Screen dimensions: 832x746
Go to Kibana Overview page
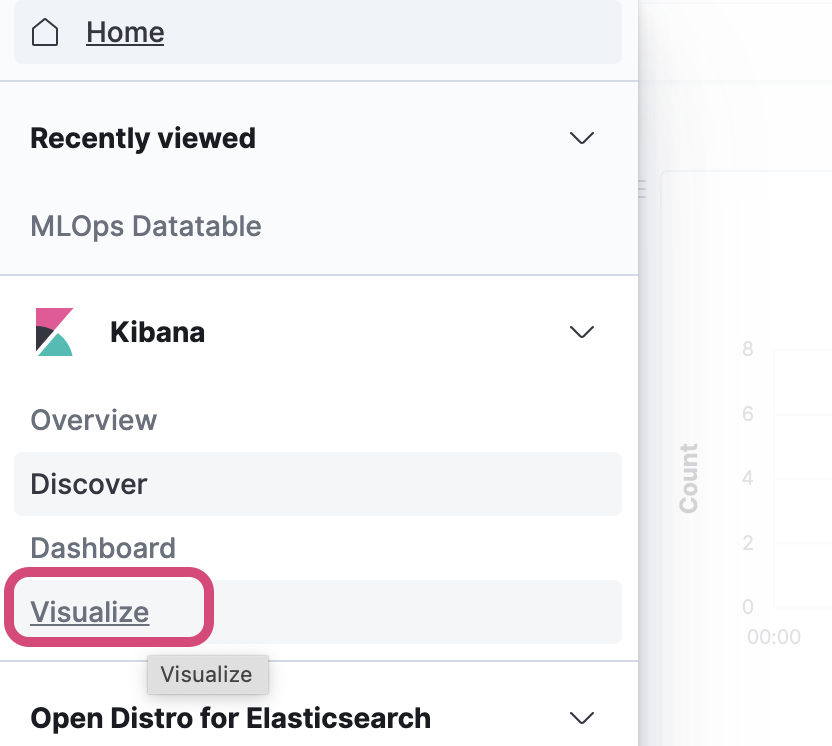94,420
